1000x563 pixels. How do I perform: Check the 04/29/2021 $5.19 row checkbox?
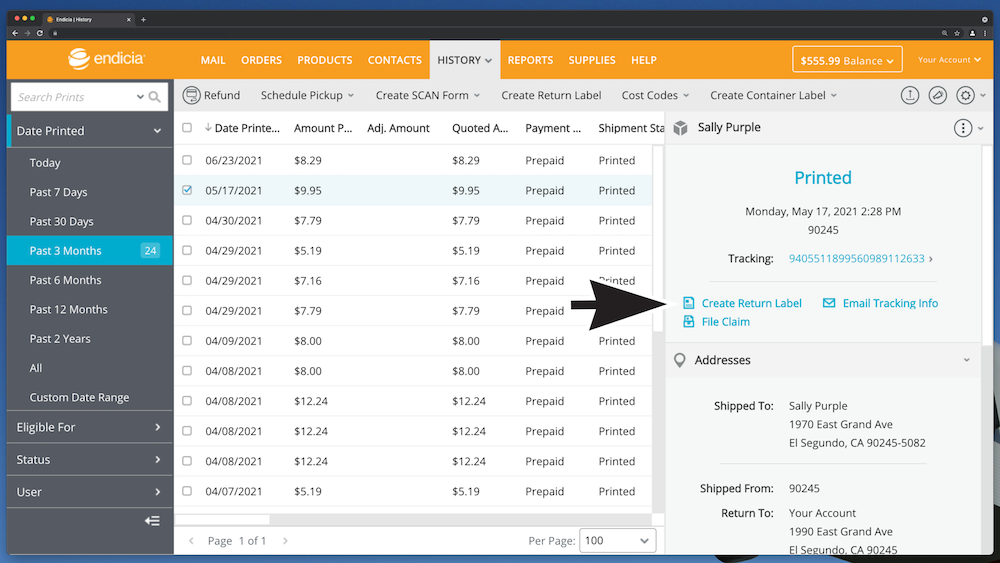pyautogui.click(x=187, y=250)
